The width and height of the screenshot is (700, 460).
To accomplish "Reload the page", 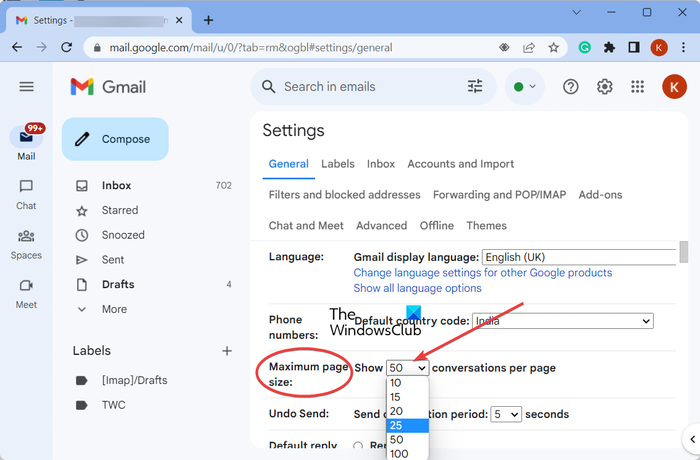I will pyautogui.click(x=67, y=47).
